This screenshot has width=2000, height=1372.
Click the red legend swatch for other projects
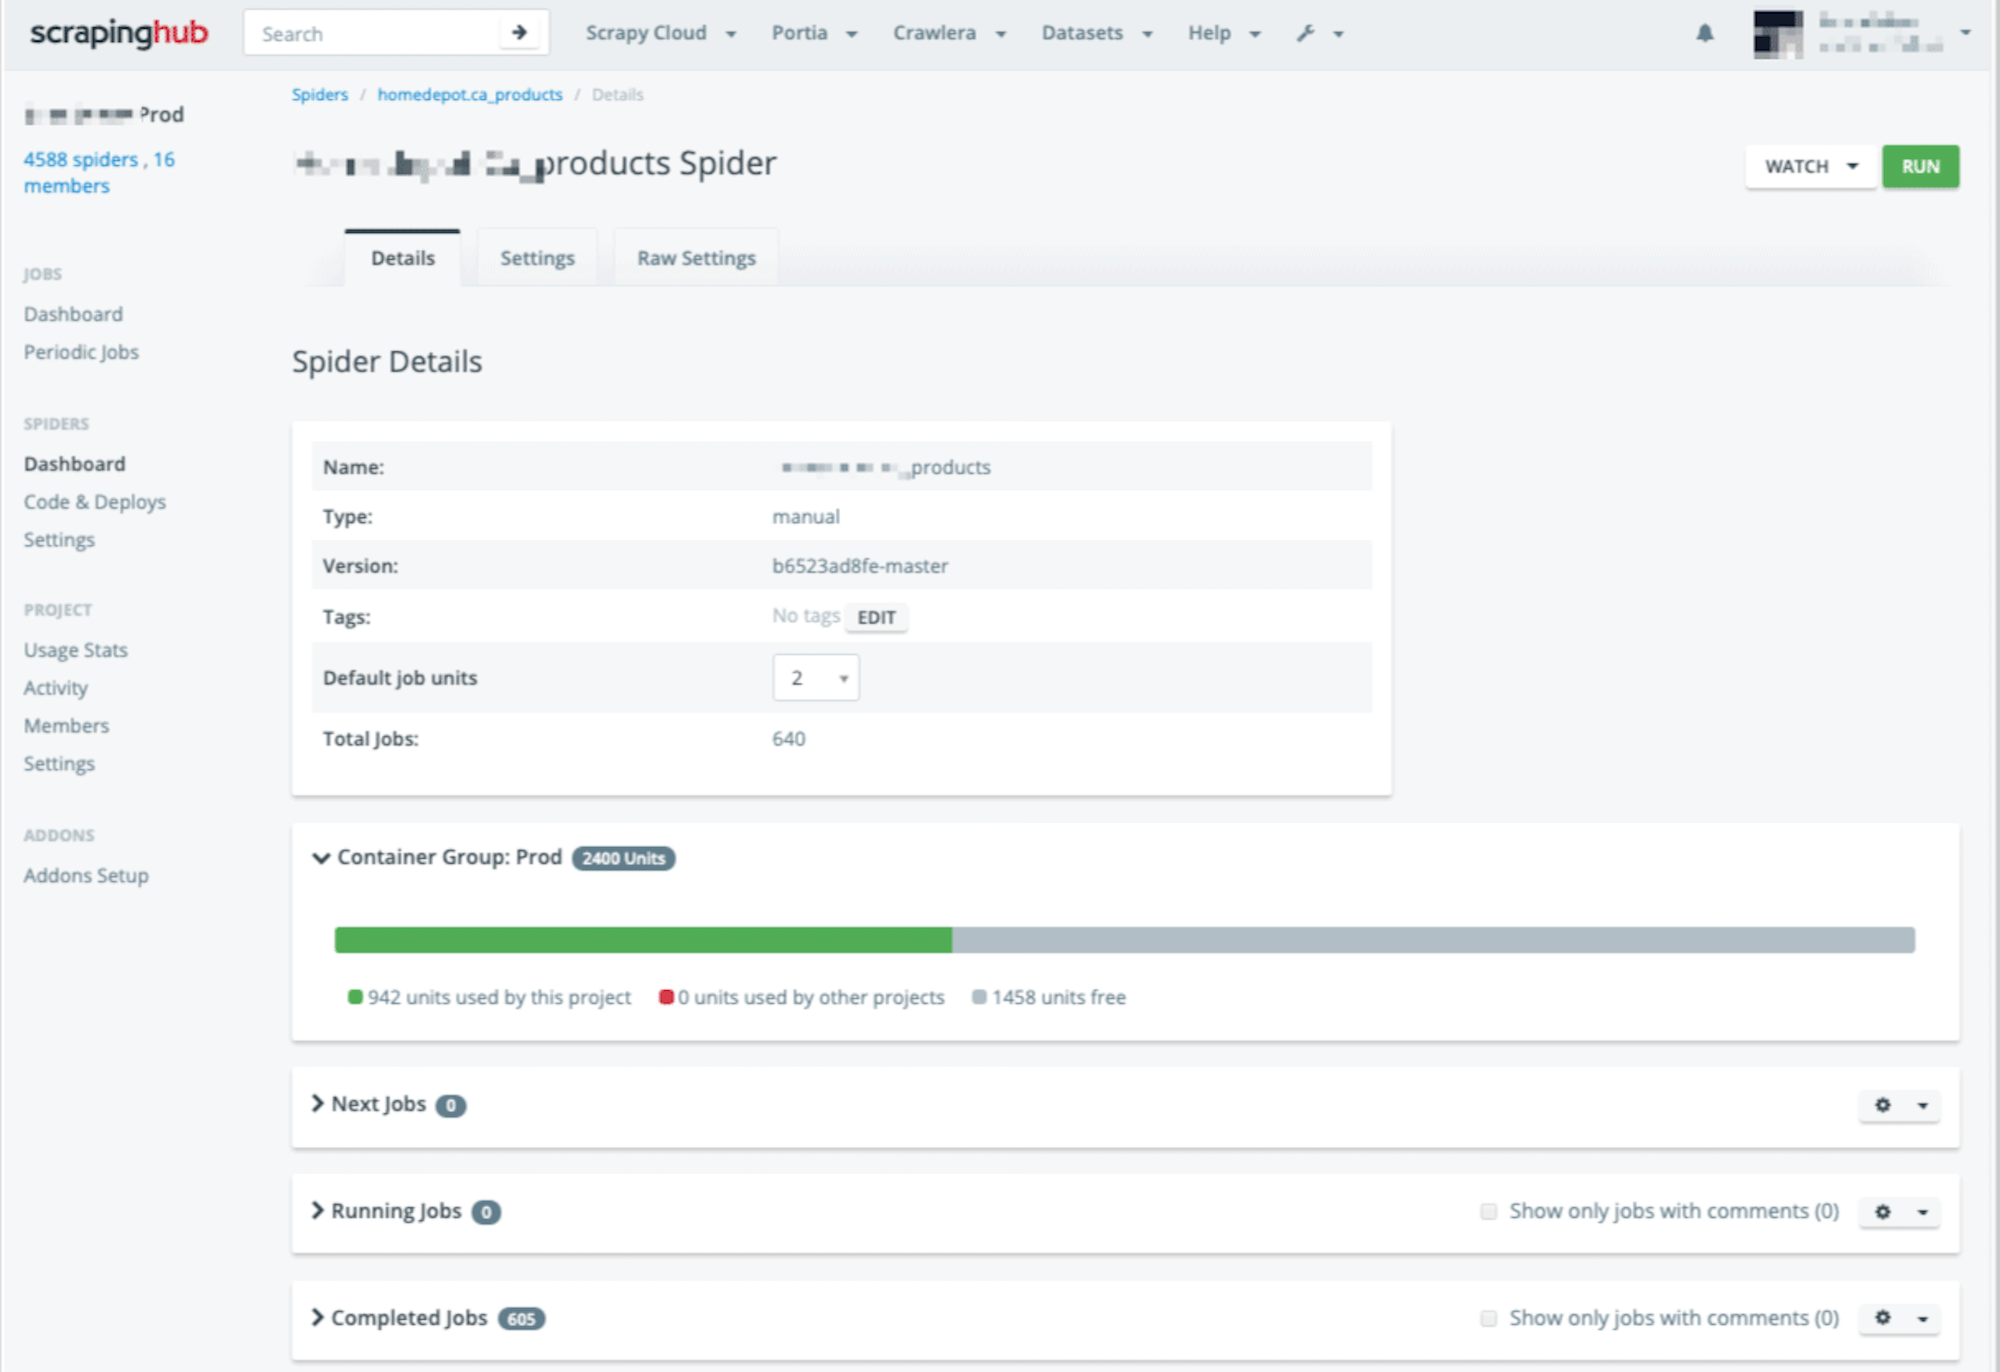pos(666,997)
